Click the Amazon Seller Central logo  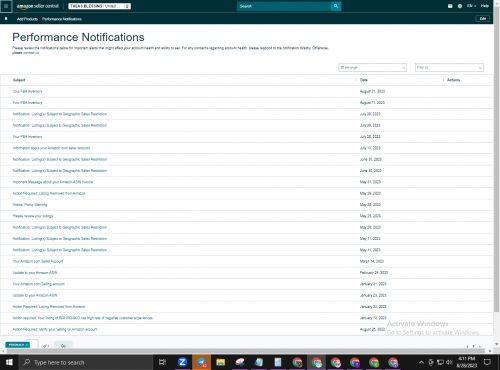pyautogui.click(x=38, y=6)
